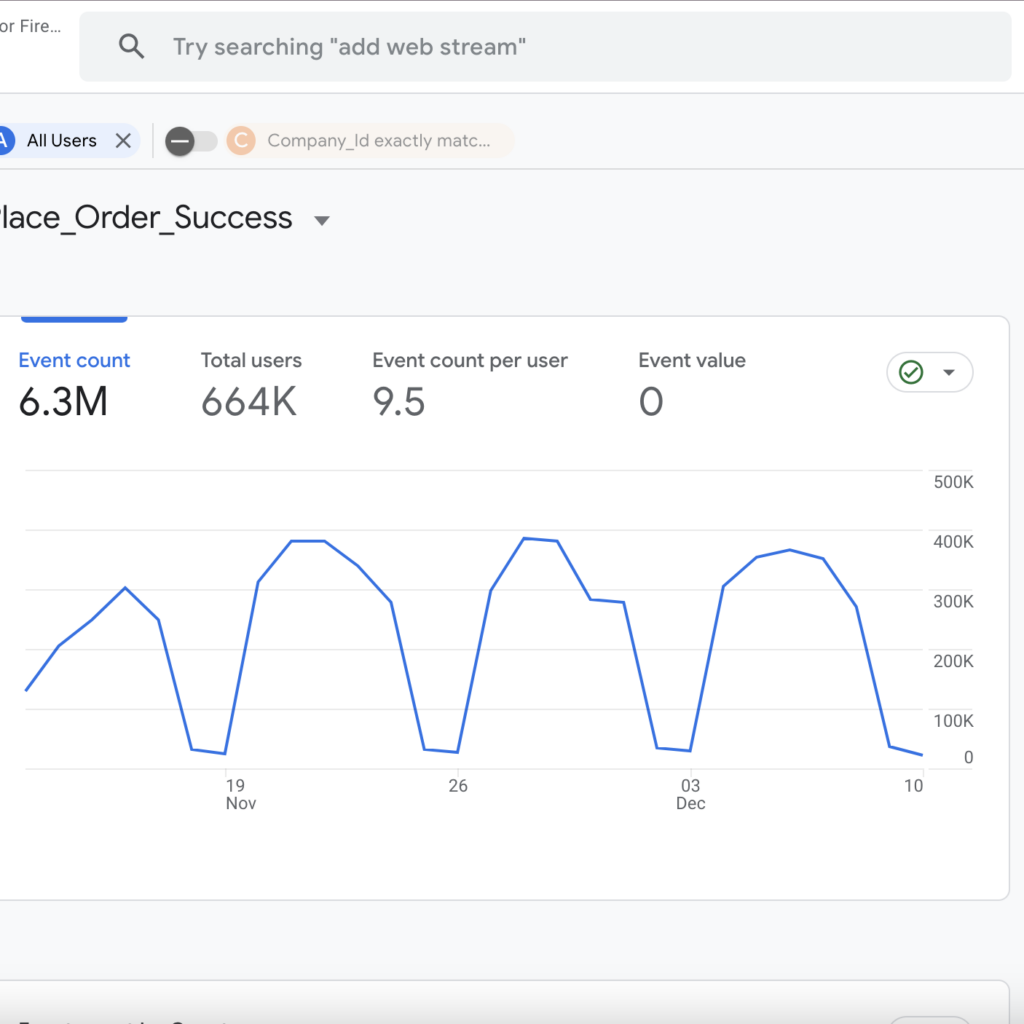Image resolution: width=1024 pixels, height=1024 pixels.
Task: Toggle the Company_Id comparison switch
Action: [191, 141]
